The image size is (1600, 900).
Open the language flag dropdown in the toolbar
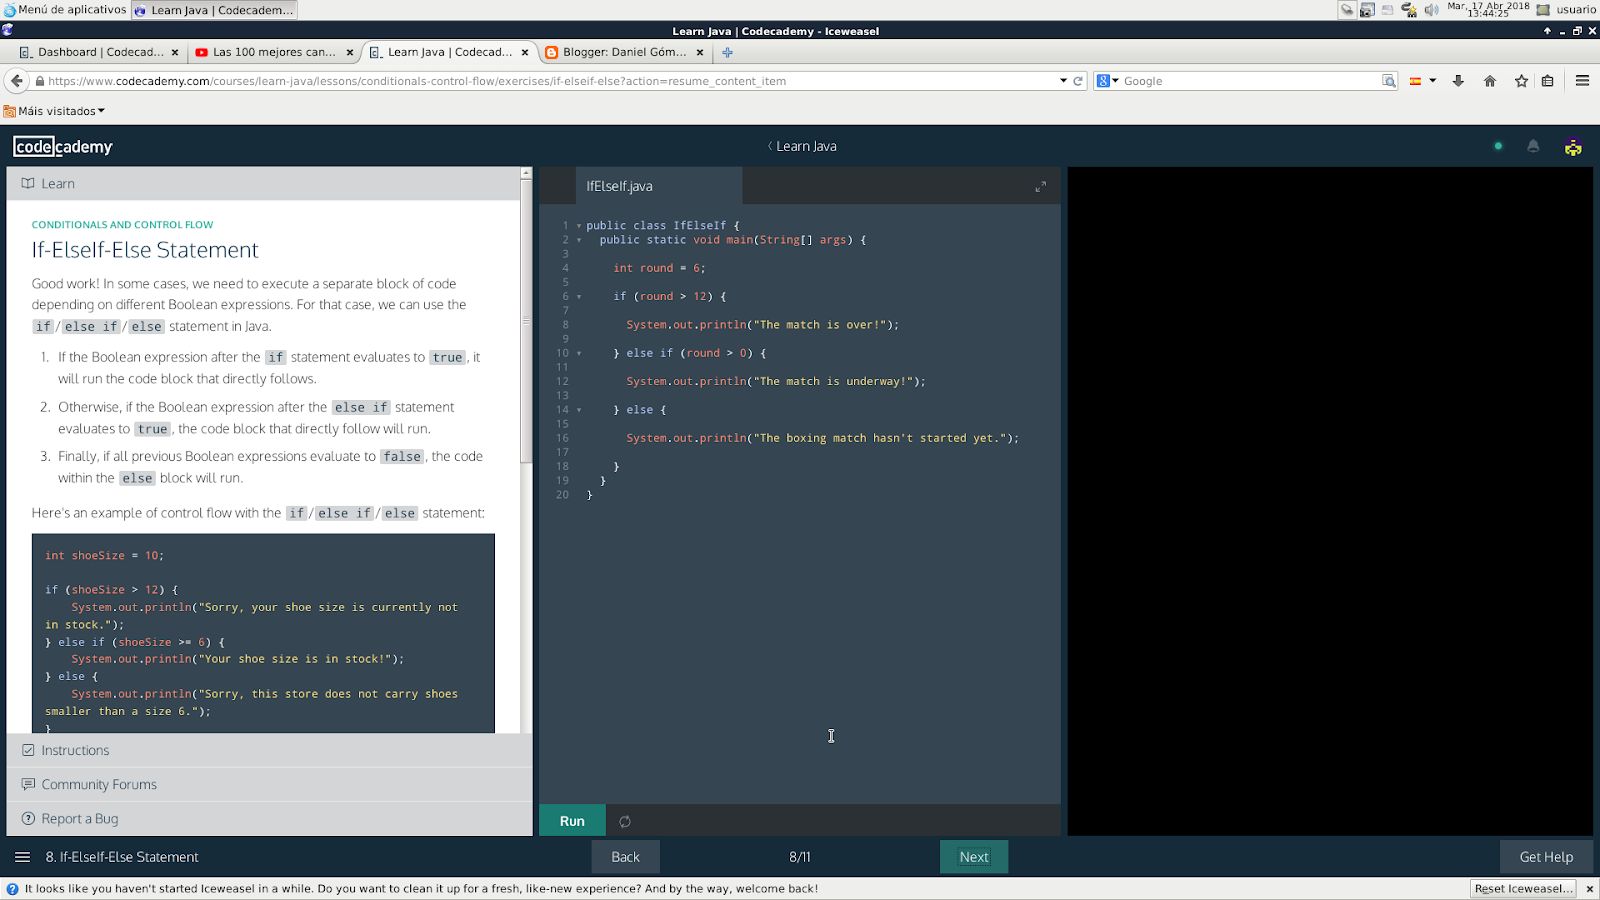(x=1422, y=81)
